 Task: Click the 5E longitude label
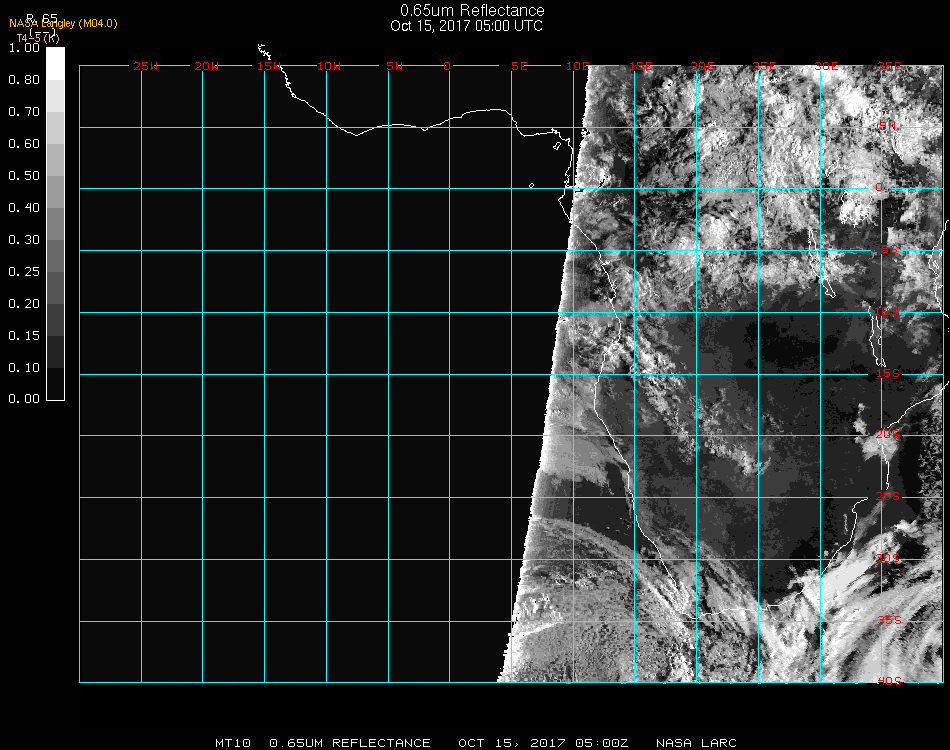coord(519,66)
